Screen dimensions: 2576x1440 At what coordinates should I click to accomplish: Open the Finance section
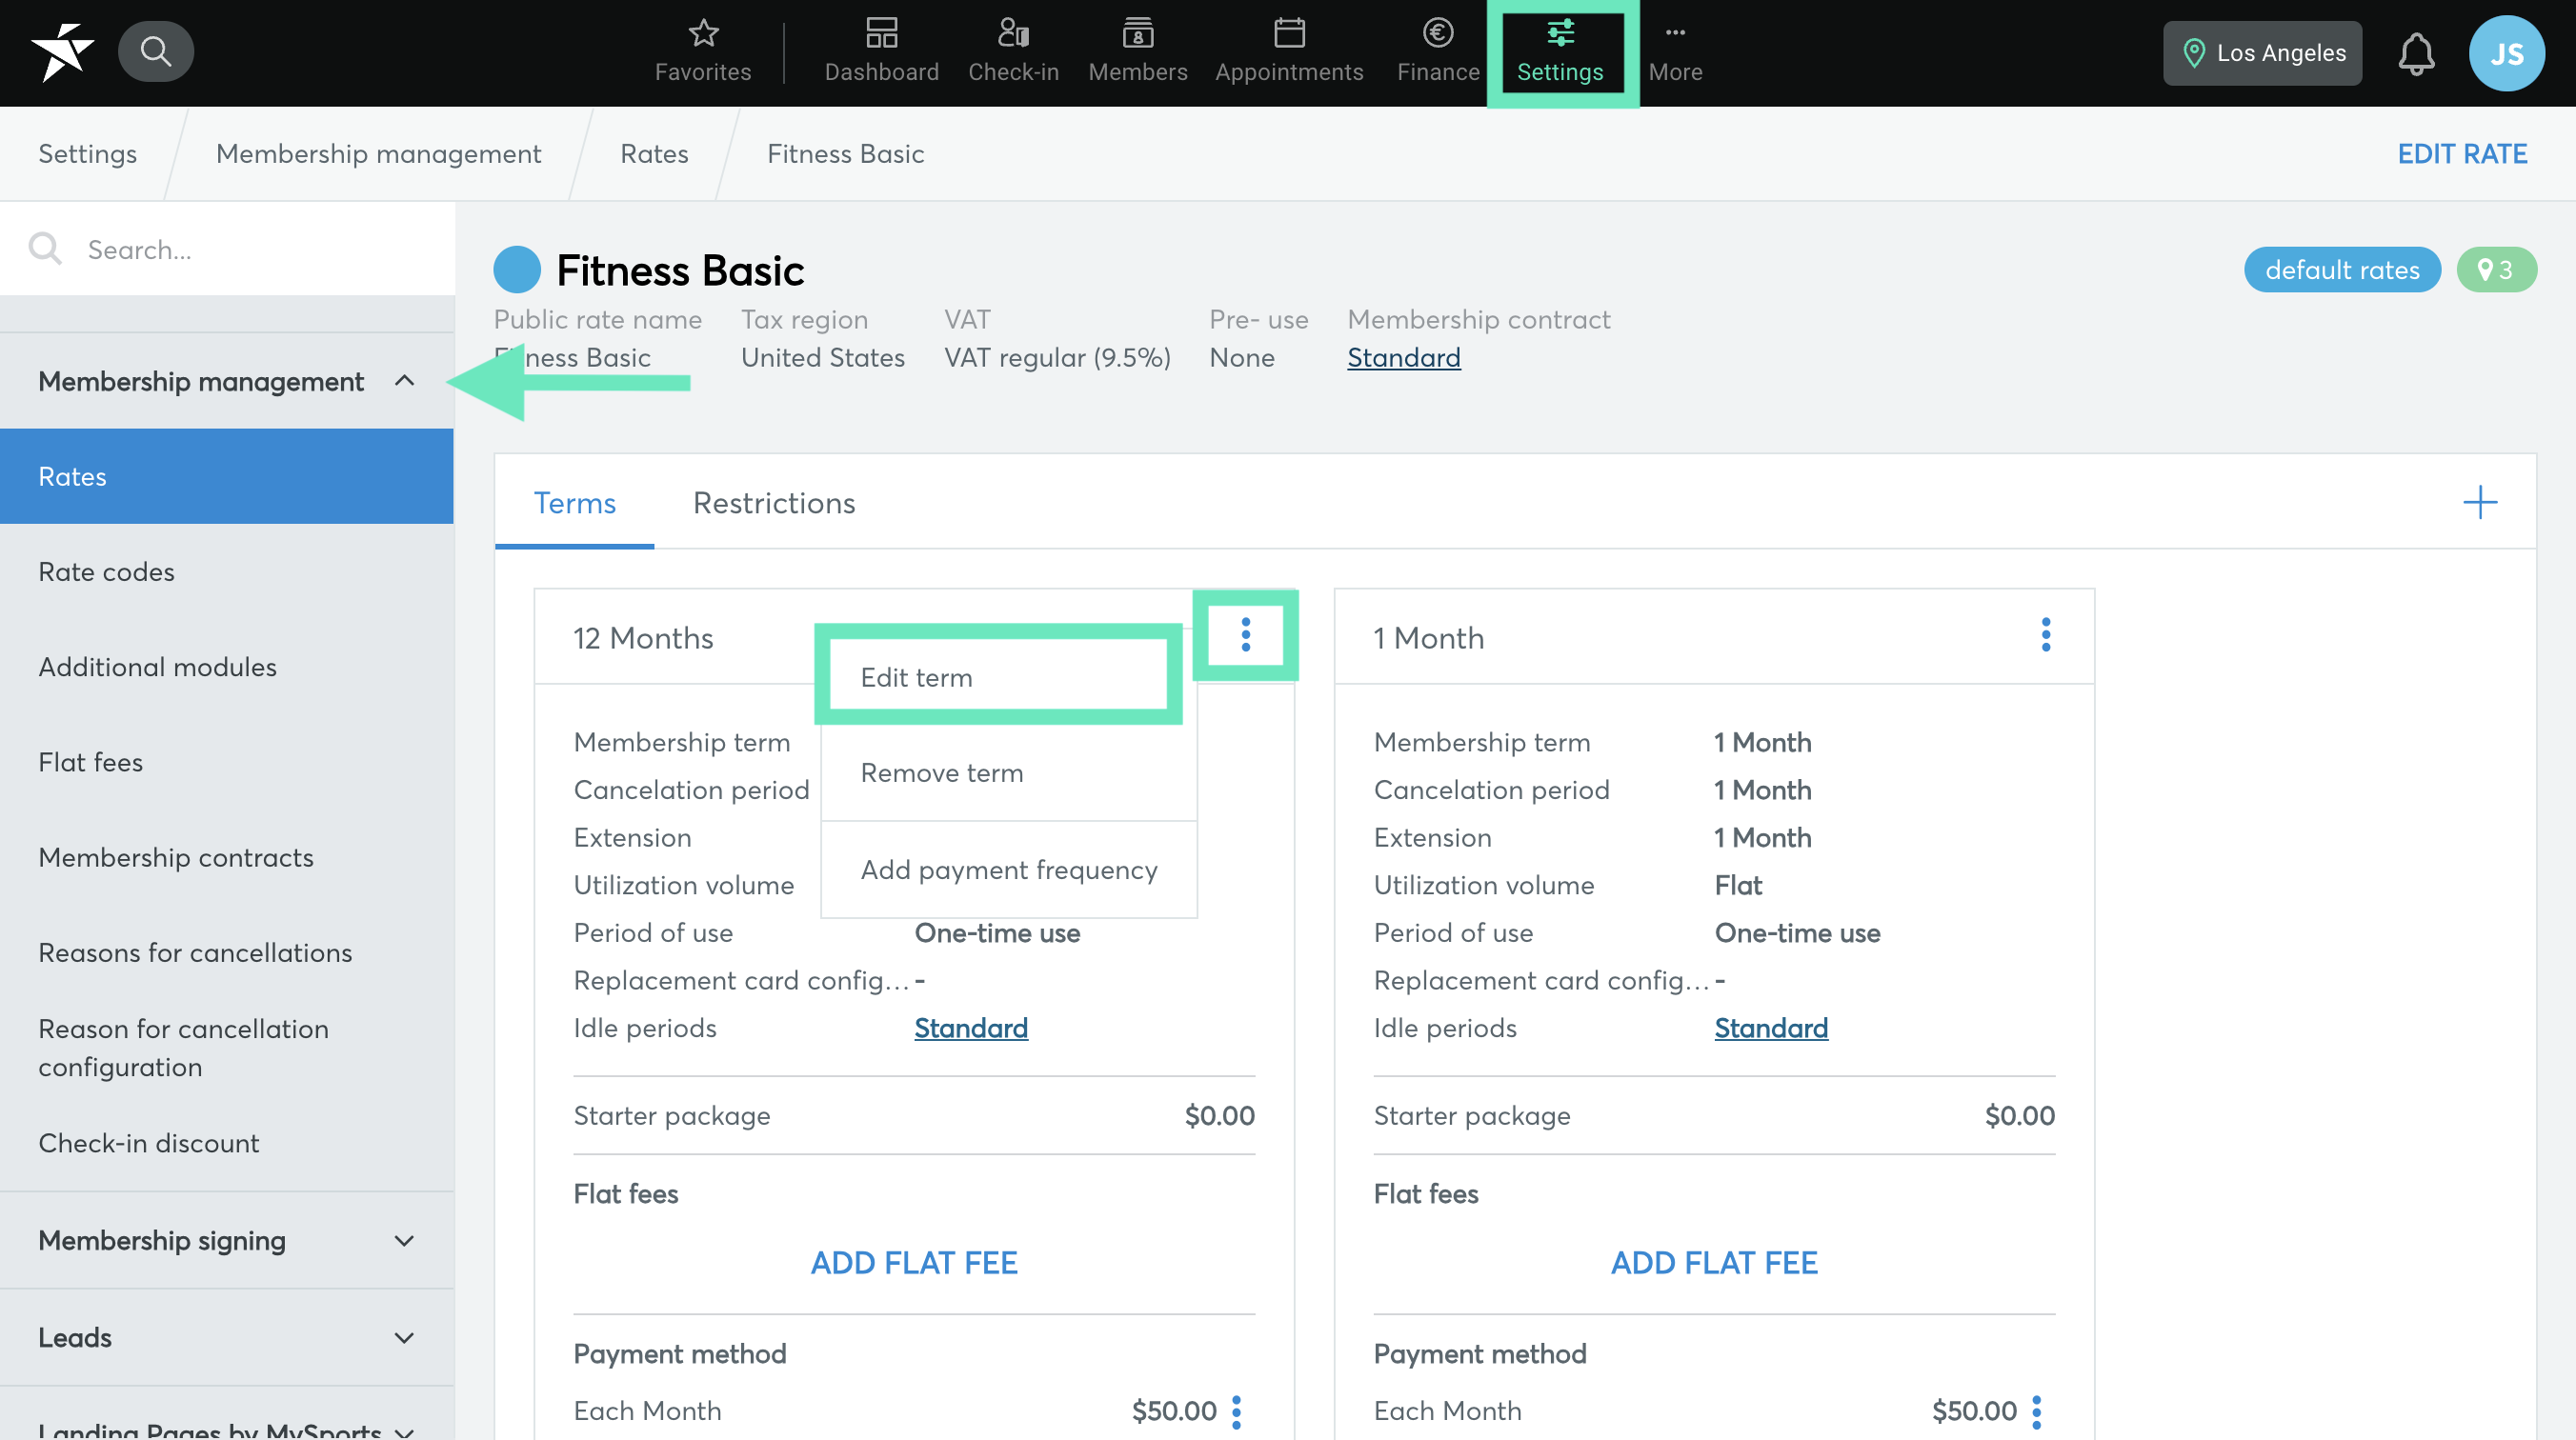[x=1437, y=52]
